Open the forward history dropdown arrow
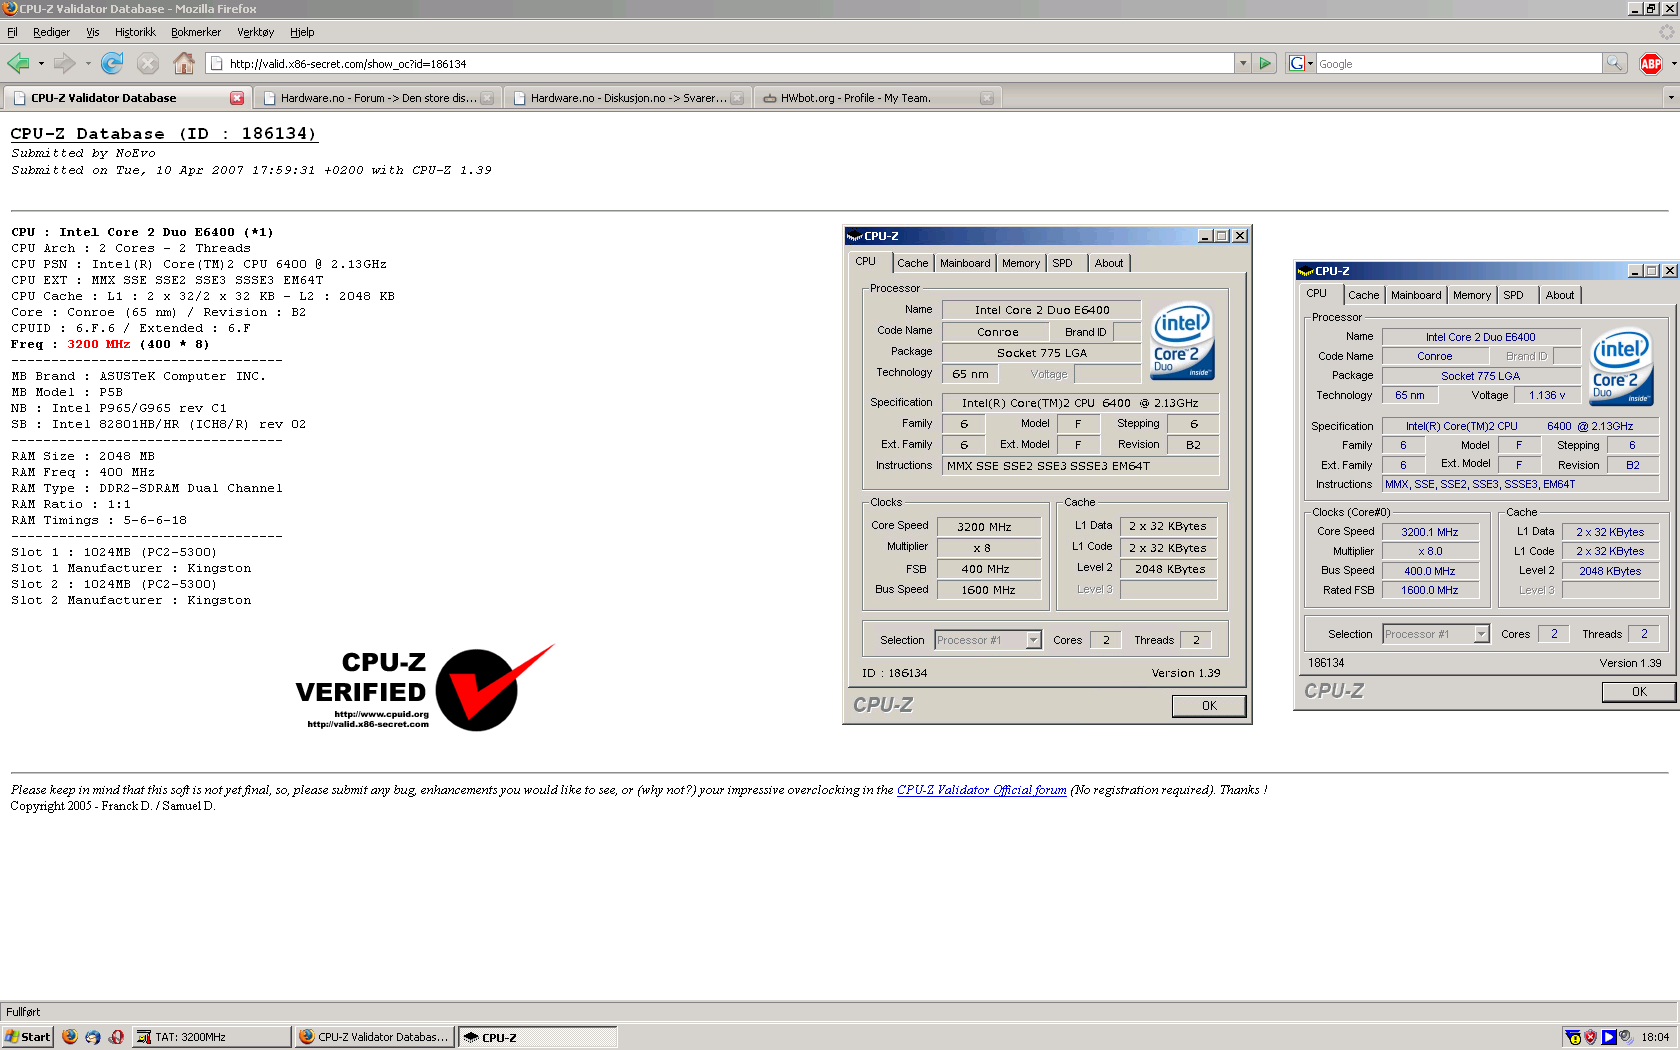 [x=88, y=63]
